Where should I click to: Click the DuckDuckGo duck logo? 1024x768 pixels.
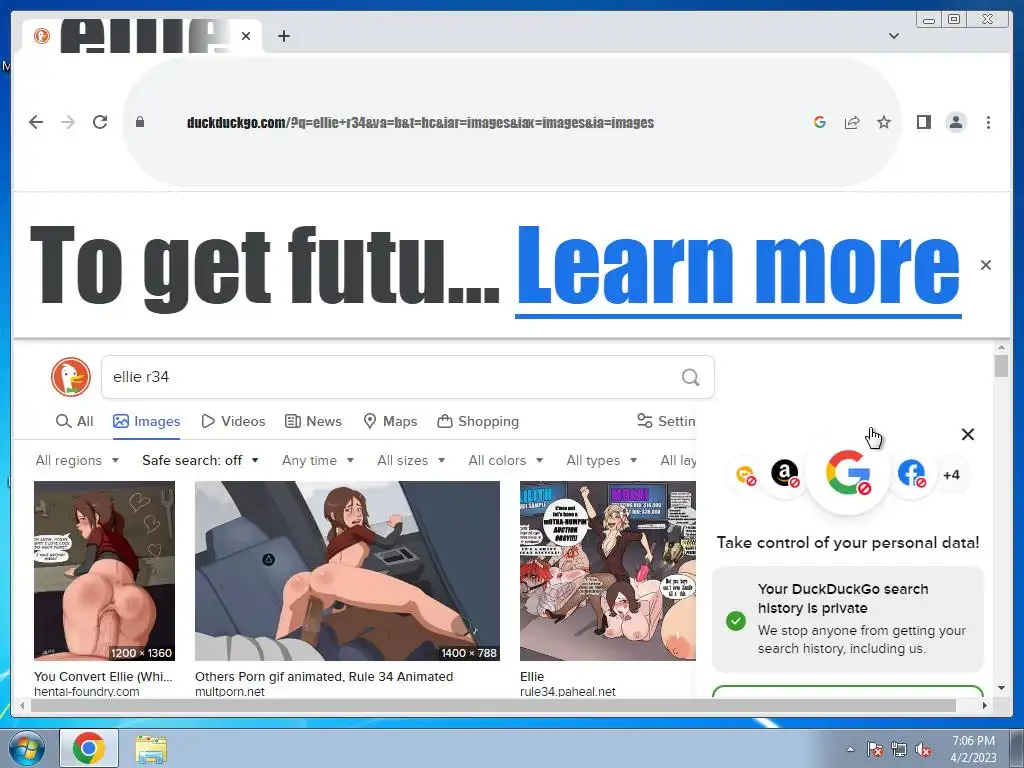coord(71,377)
